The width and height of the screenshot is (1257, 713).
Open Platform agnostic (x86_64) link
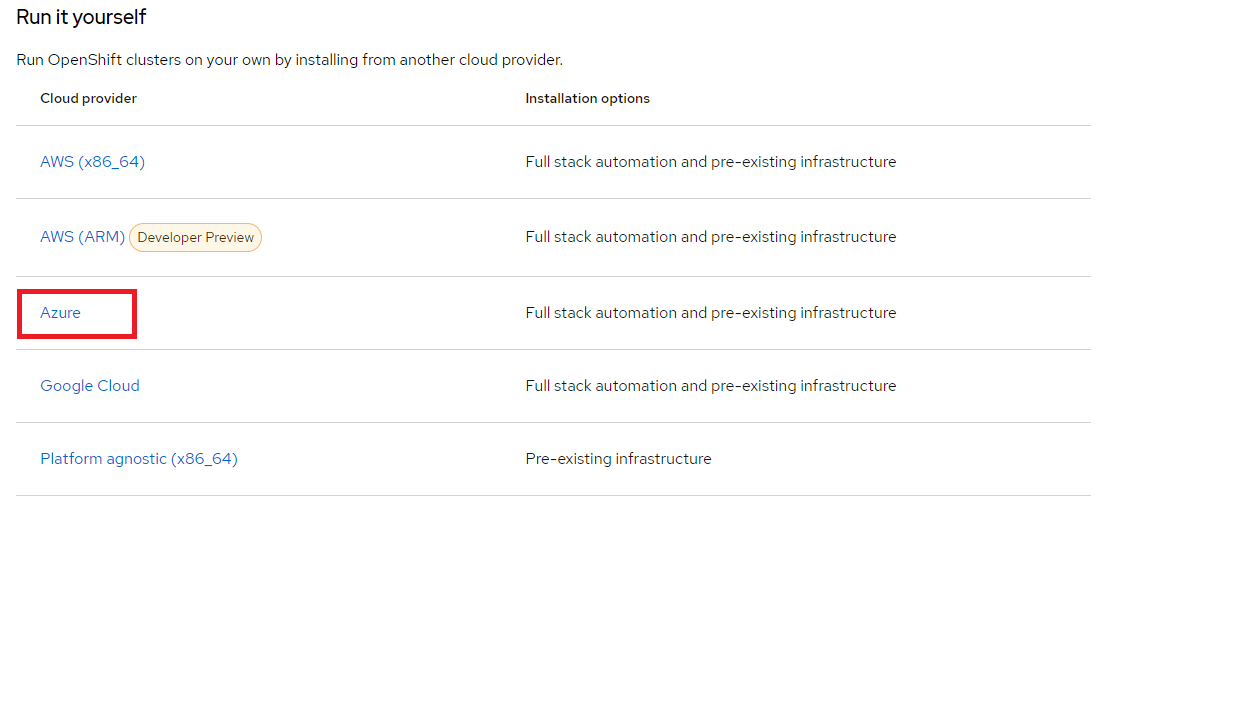click(x=139, y=459)
